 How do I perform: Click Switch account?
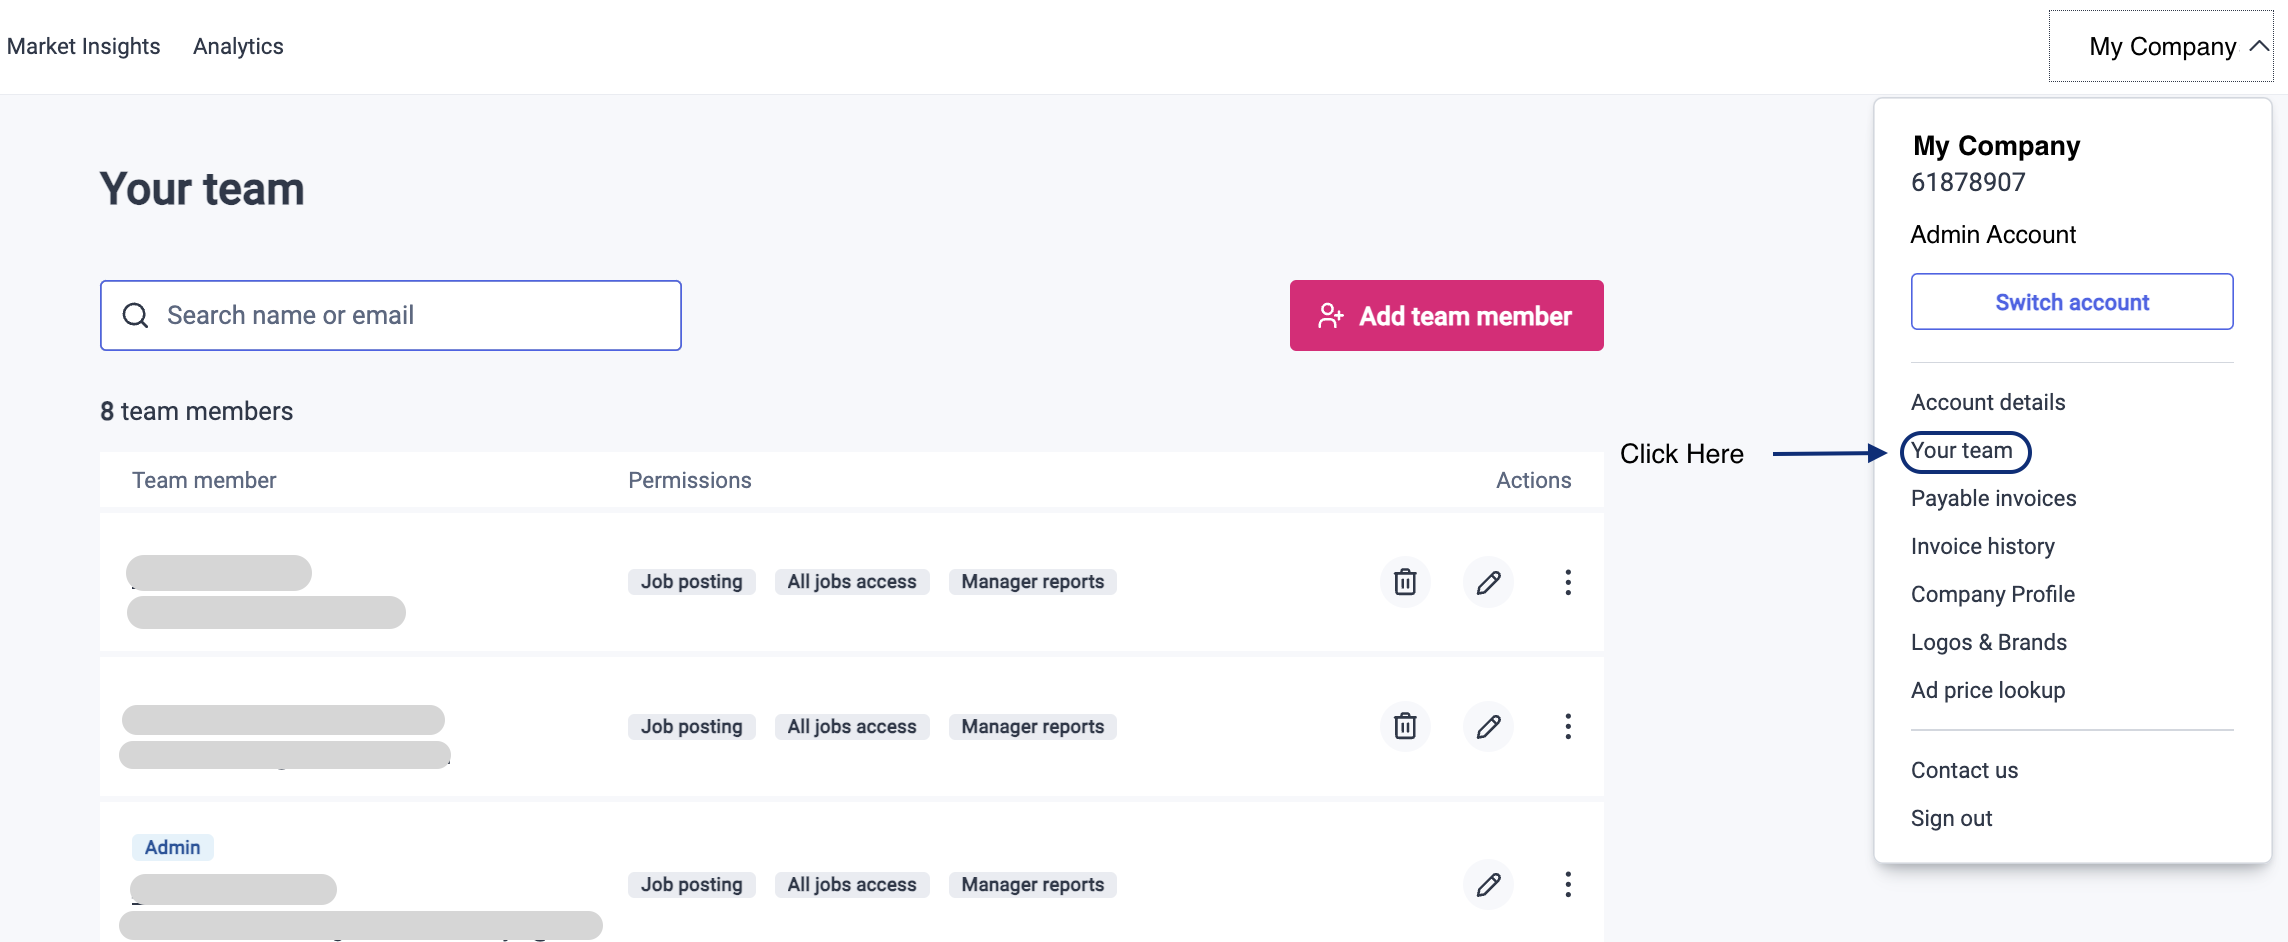click(x=2071, y=301)
